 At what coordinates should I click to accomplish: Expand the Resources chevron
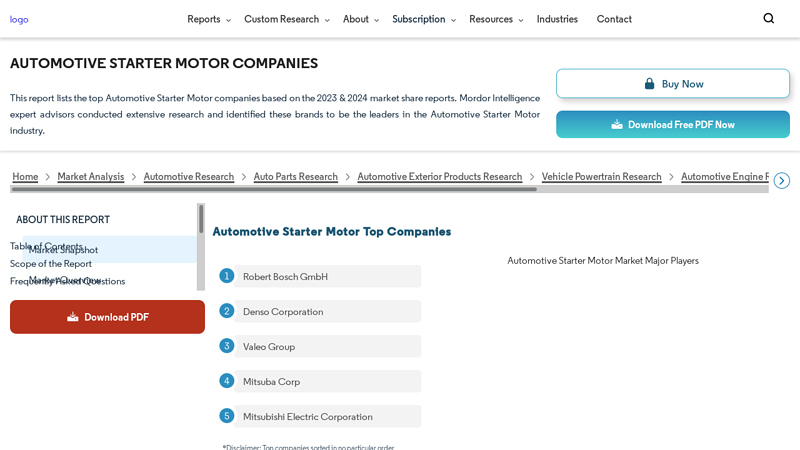pos(520,20)
